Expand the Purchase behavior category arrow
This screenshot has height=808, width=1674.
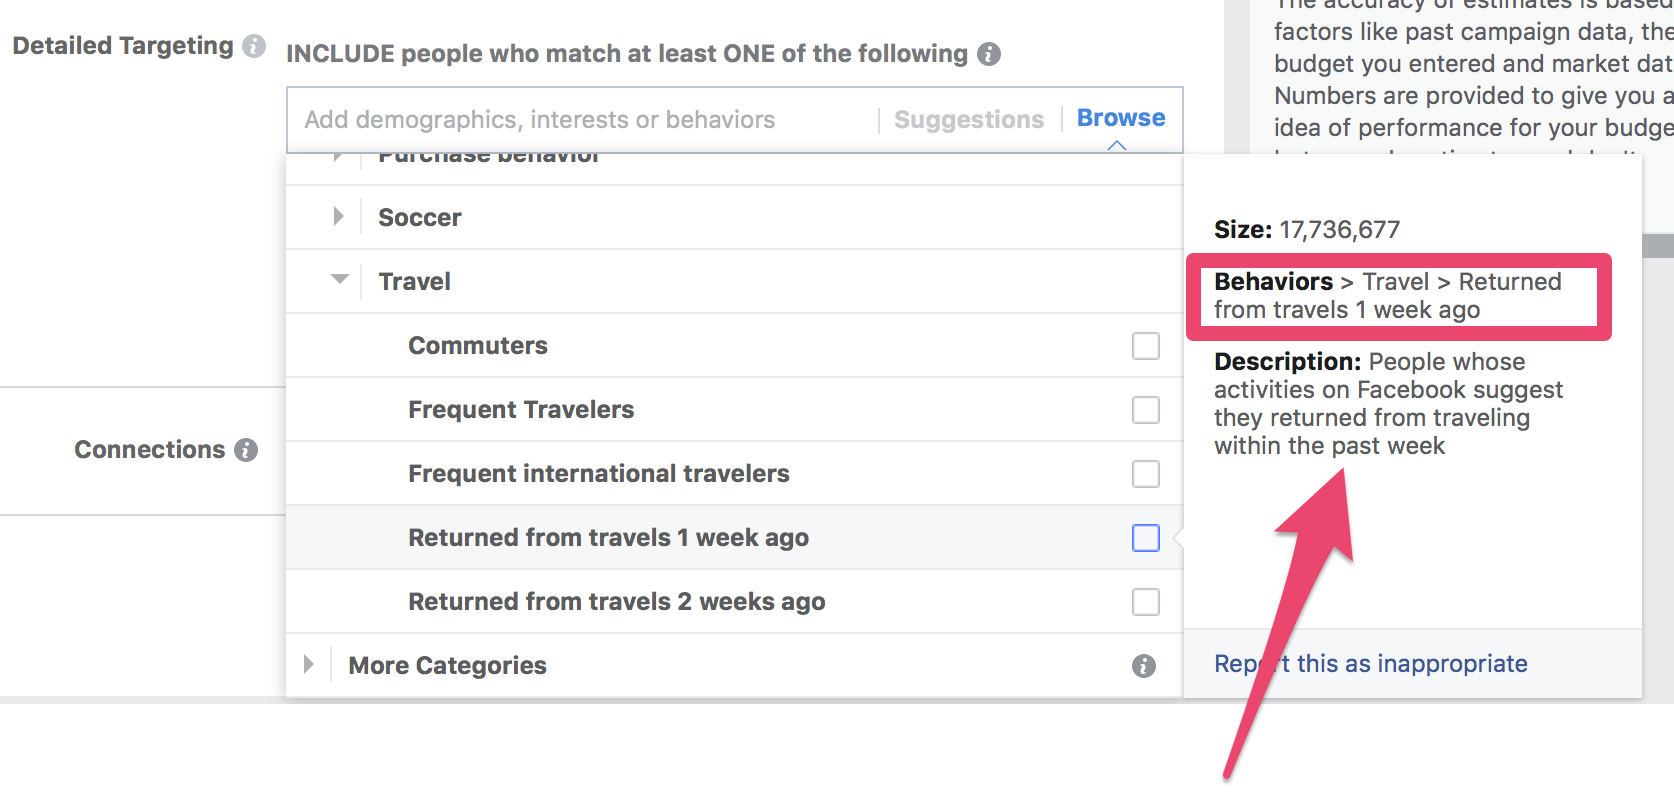[338, 156]
